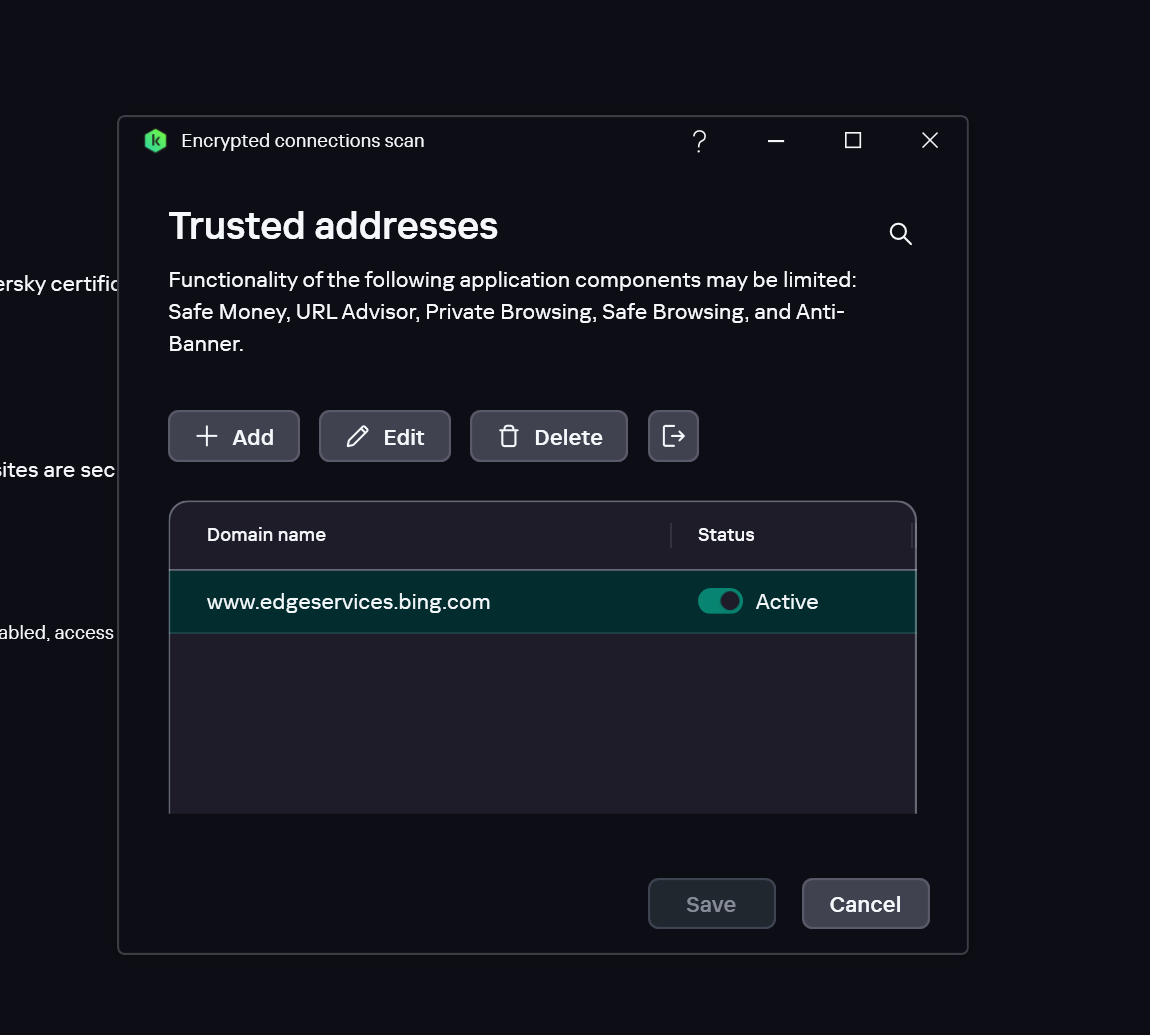Toggle the Active switch for edgeservices.bing.com
Screen dimensions: 1150x1035
click(720, 601)
